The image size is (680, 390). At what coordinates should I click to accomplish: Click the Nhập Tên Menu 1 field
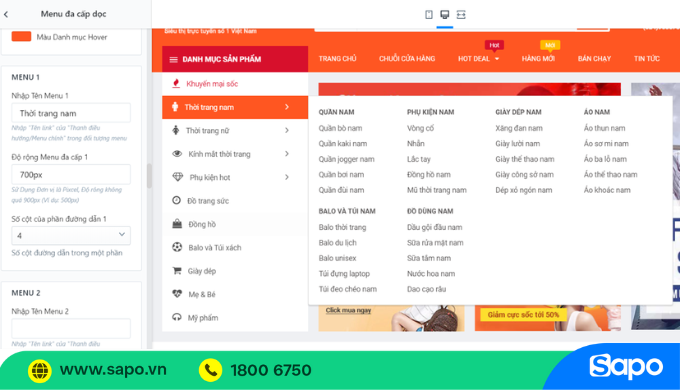click(71, 113)
